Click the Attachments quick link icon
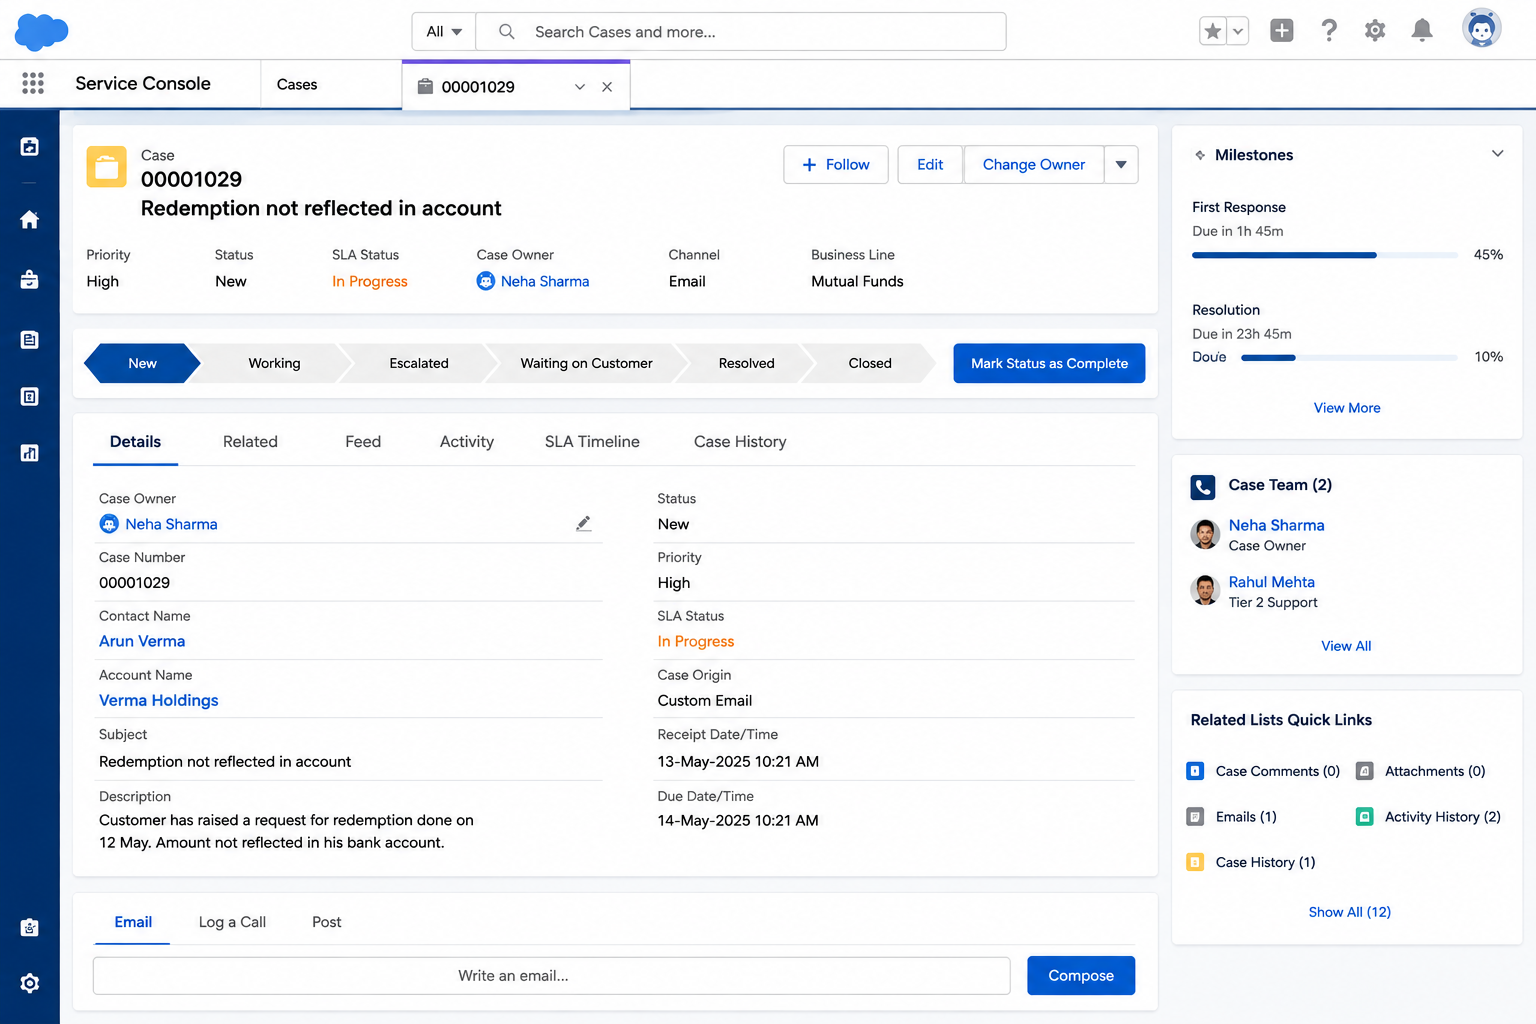 pos(1364,771)
